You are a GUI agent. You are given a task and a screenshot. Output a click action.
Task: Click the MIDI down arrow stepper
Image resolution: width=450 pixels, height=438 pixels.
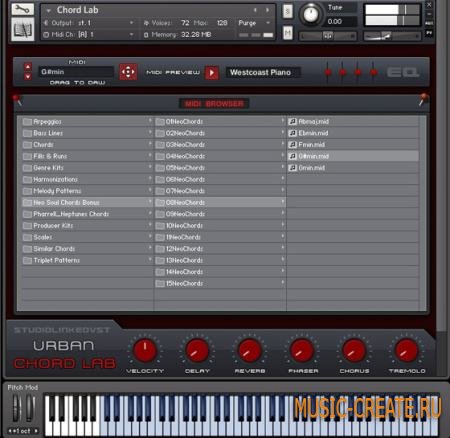tap(28, 76)
